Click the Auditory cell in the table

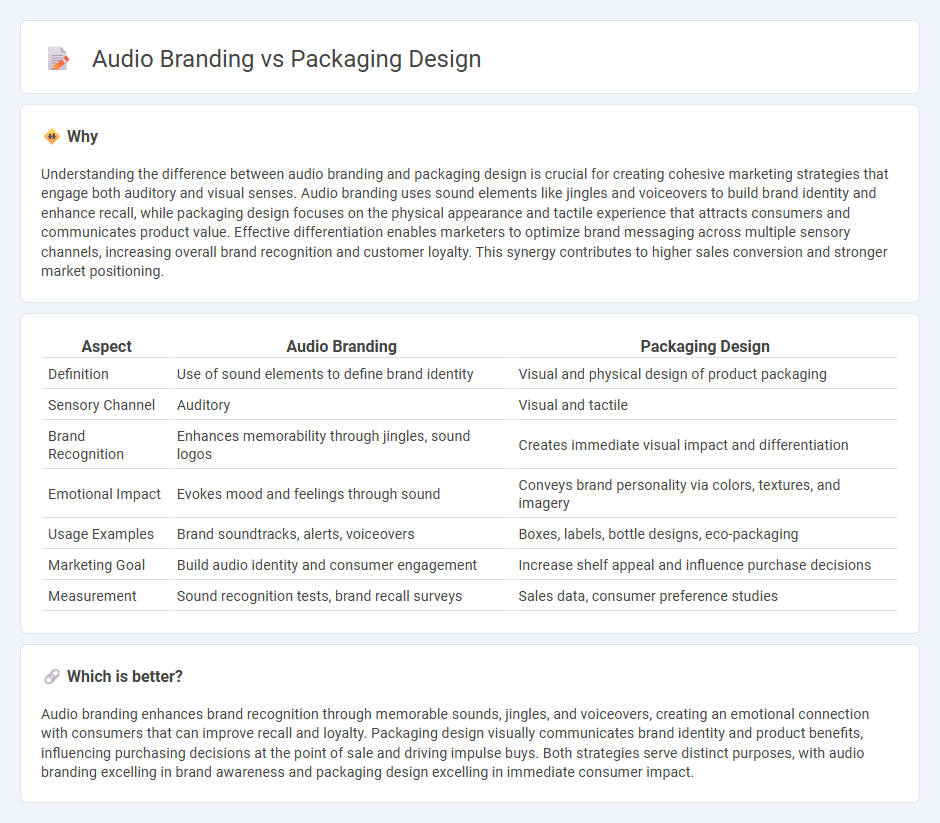tap(201, 404)
